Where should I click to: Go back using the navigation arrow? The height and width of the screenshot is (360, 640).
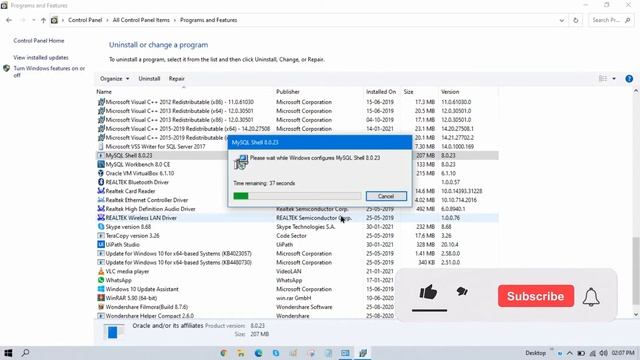pyautogui.click(x=9, y=20)
